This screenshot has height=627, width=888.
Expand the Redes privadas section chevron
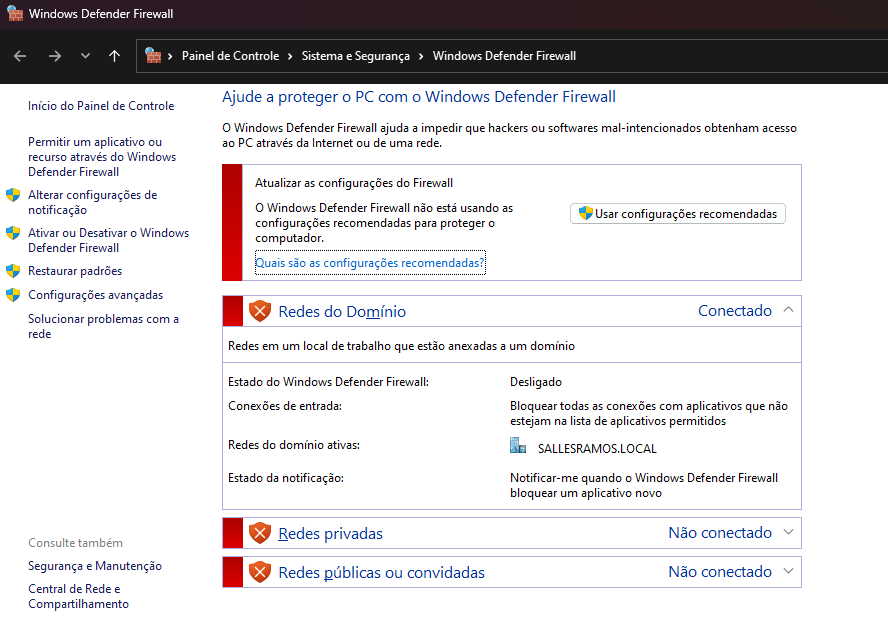788,532
